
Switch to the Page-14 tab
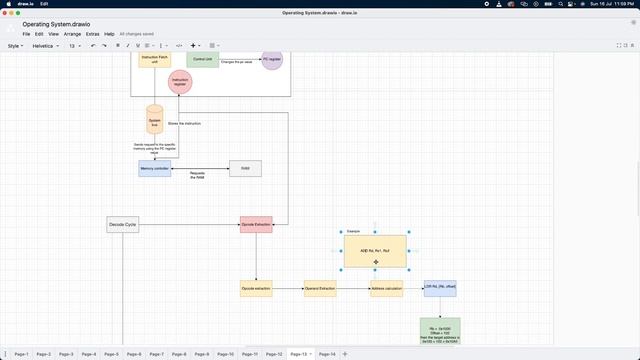coord(327,354)
